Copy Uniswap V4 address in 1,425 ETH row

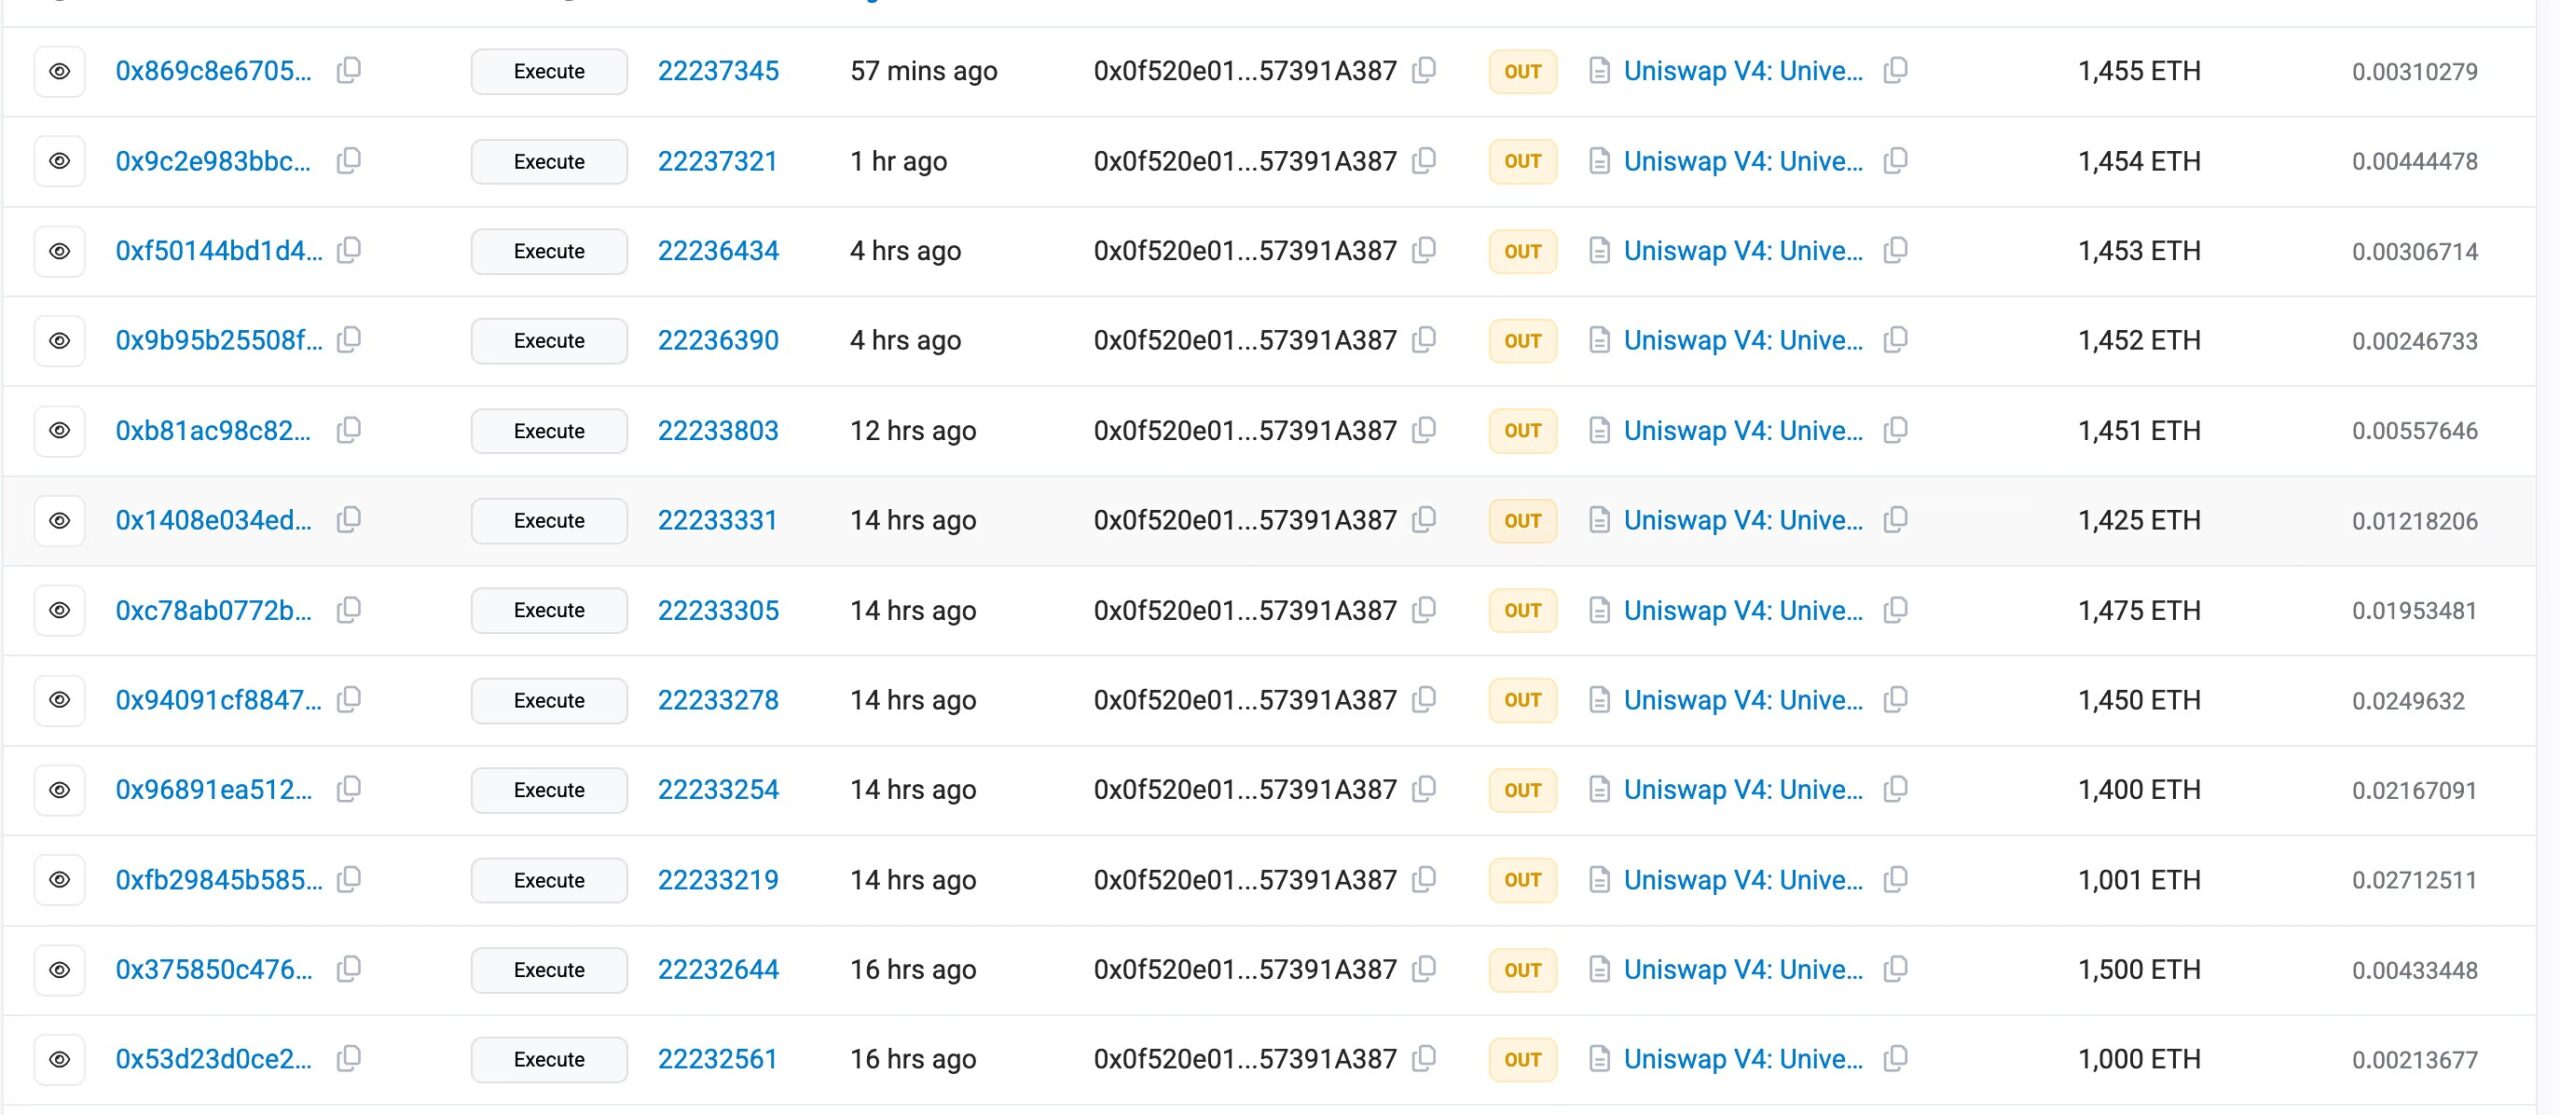[1895, 520]
